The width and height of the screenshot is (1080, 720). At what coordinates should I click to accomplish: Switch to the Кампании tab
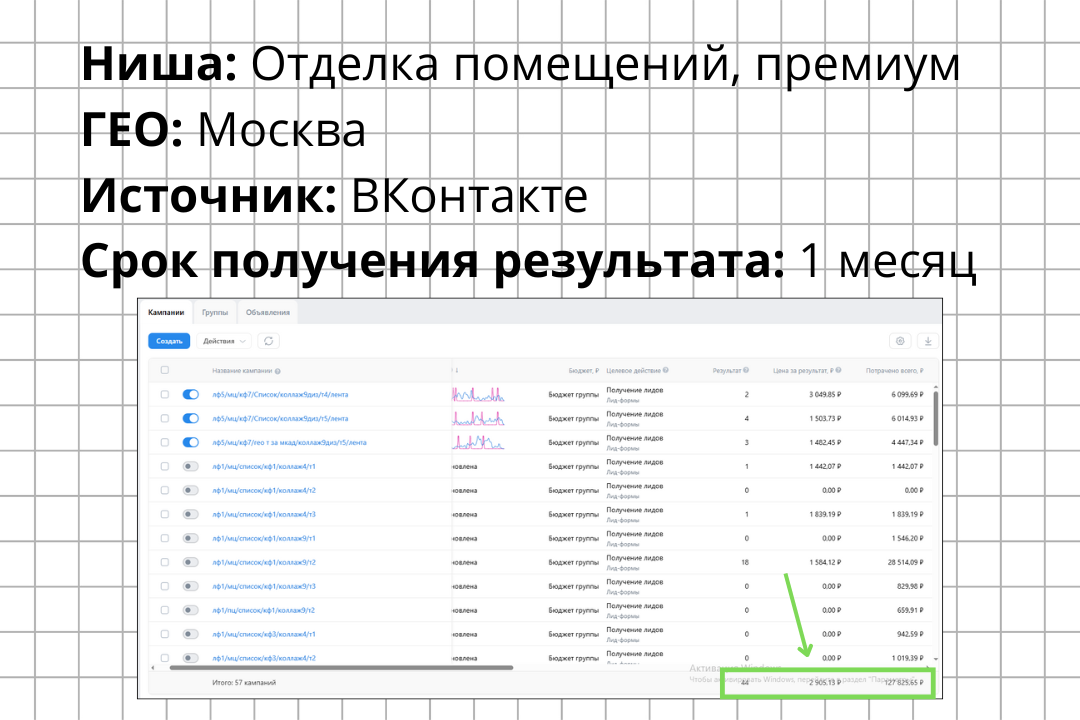(166, 312)
